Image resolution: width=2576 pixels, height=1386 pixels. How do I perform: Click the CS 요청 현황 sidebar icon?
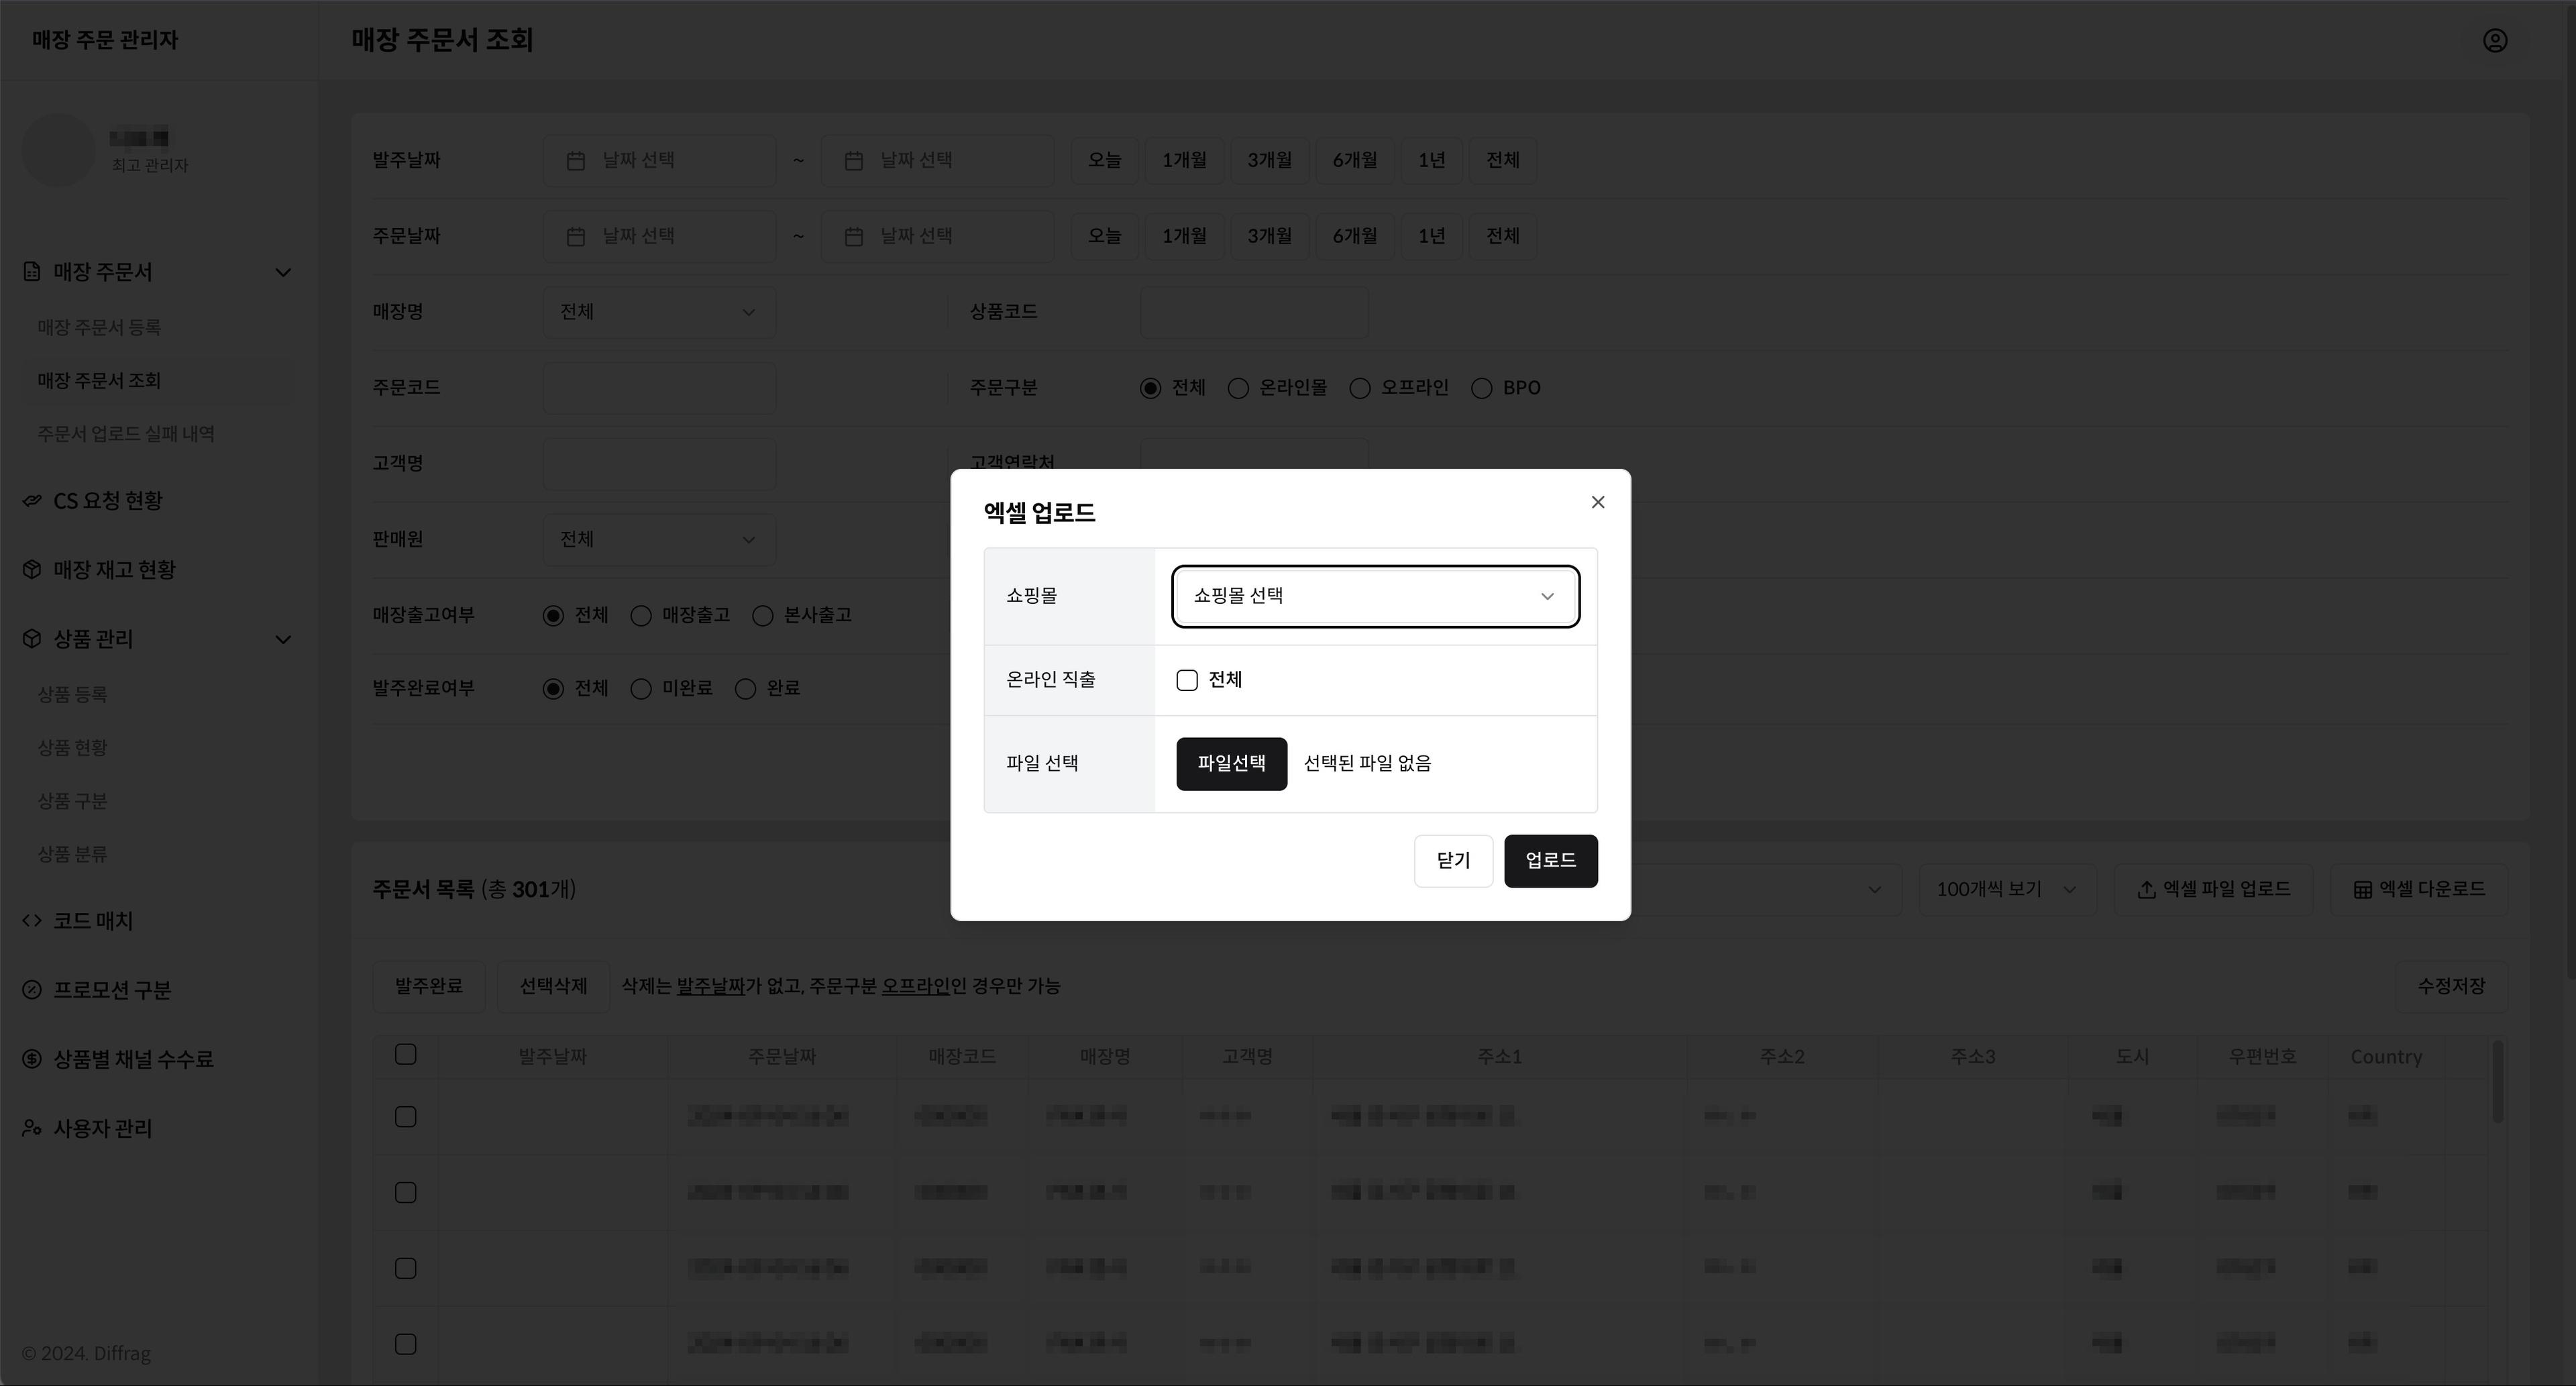click(32, 501)
